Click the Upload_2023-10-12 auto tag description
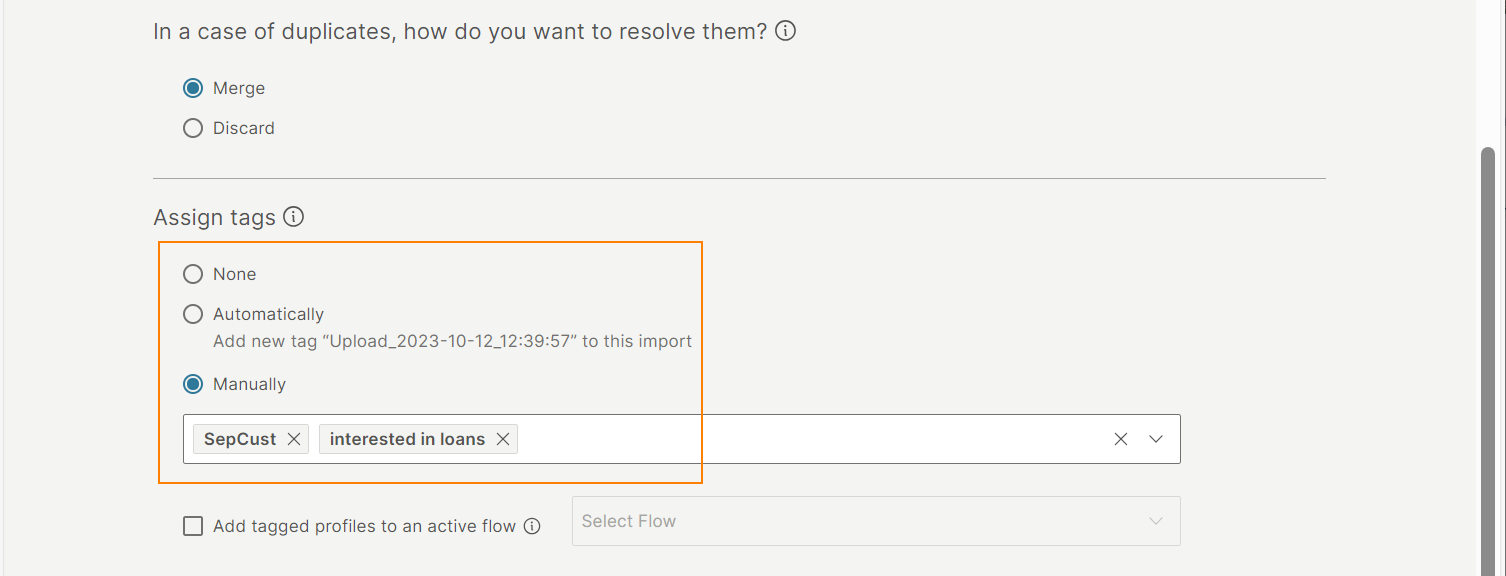Screen dimensions: 1506x576 [452, 341]
